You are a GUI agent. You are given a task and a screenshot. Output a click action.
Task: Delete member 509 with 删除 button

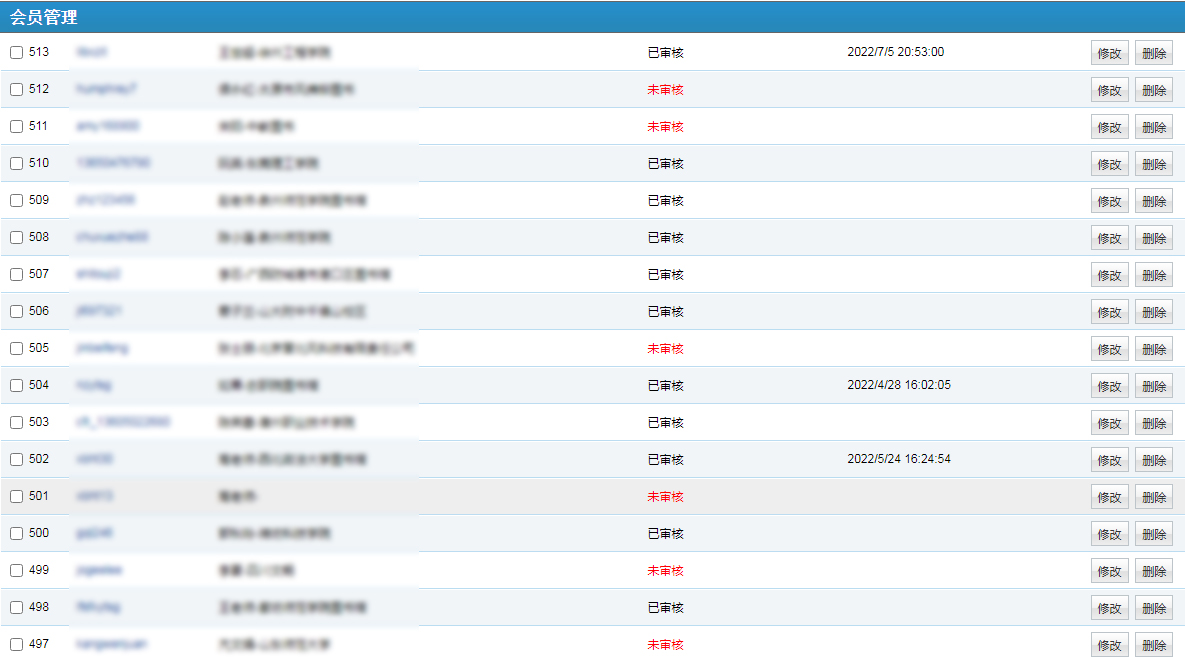point(1153,201)
